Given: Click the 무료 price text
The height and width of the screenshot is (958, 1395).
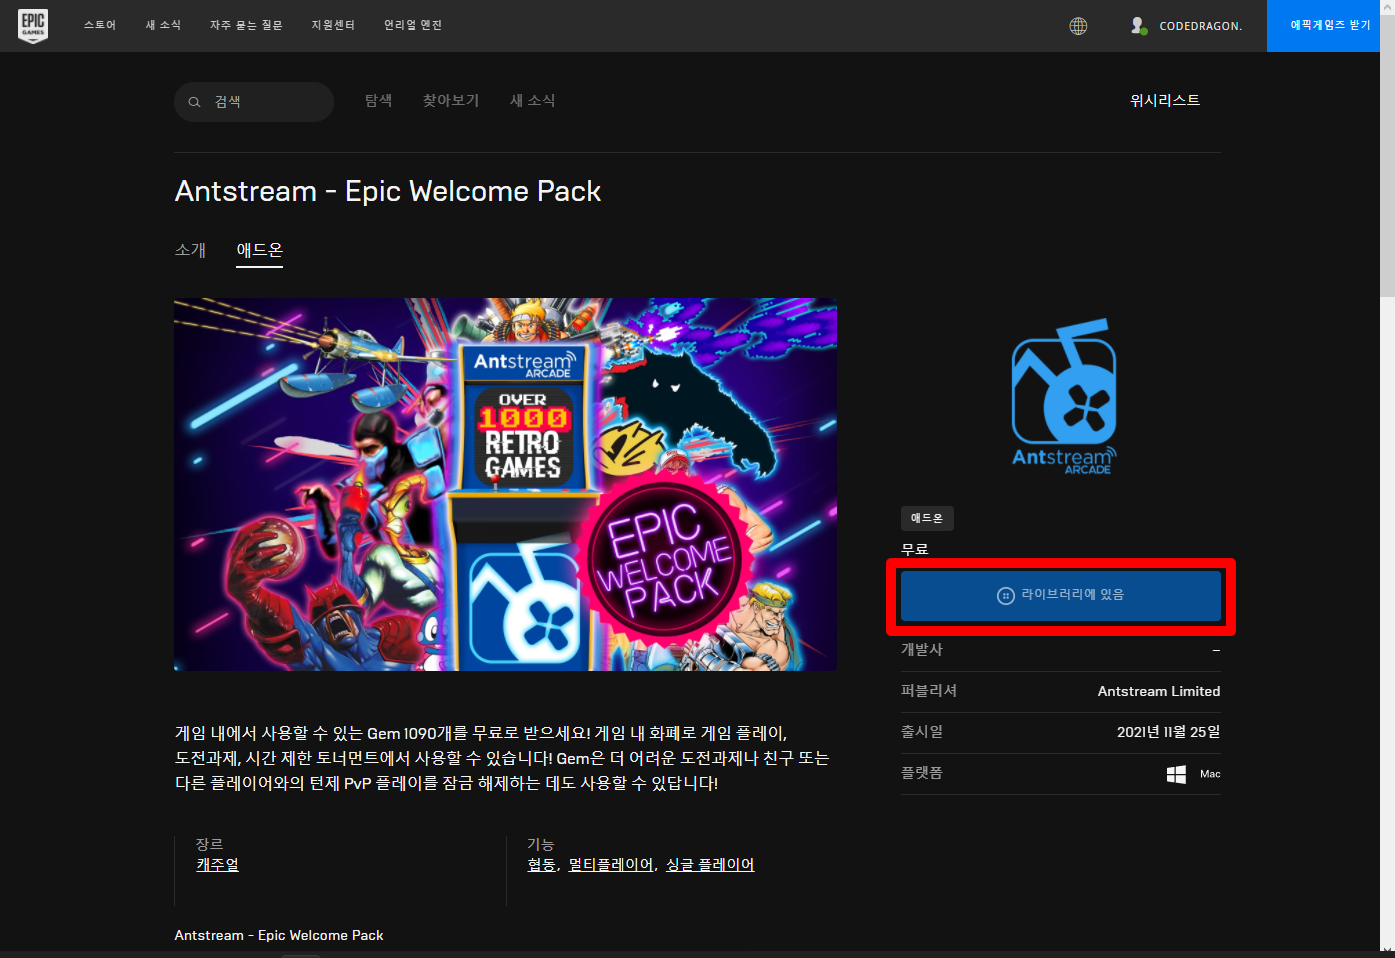Looking at the screenshot, I should (915, 549).
